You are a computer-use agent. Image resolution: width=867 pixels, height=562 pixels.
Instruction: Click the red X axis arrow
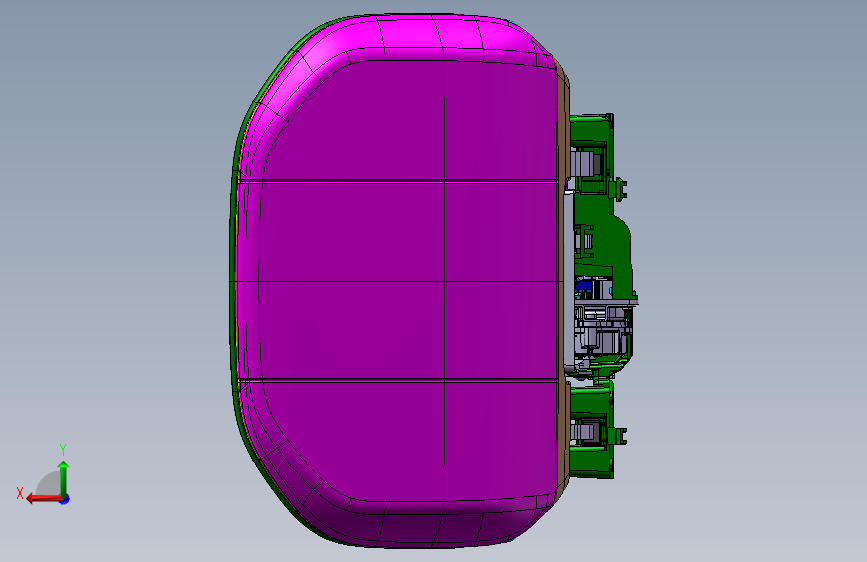pos(44,498)
